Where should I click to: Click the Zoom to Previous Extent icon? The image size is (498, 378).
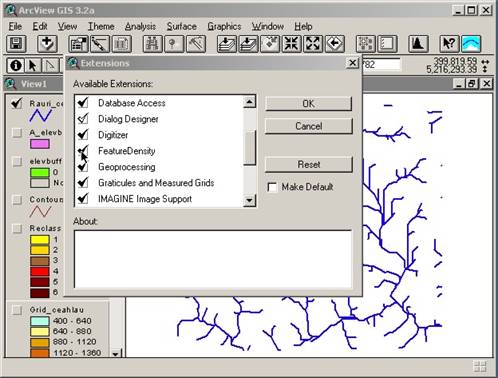click(x=334, y=44)
